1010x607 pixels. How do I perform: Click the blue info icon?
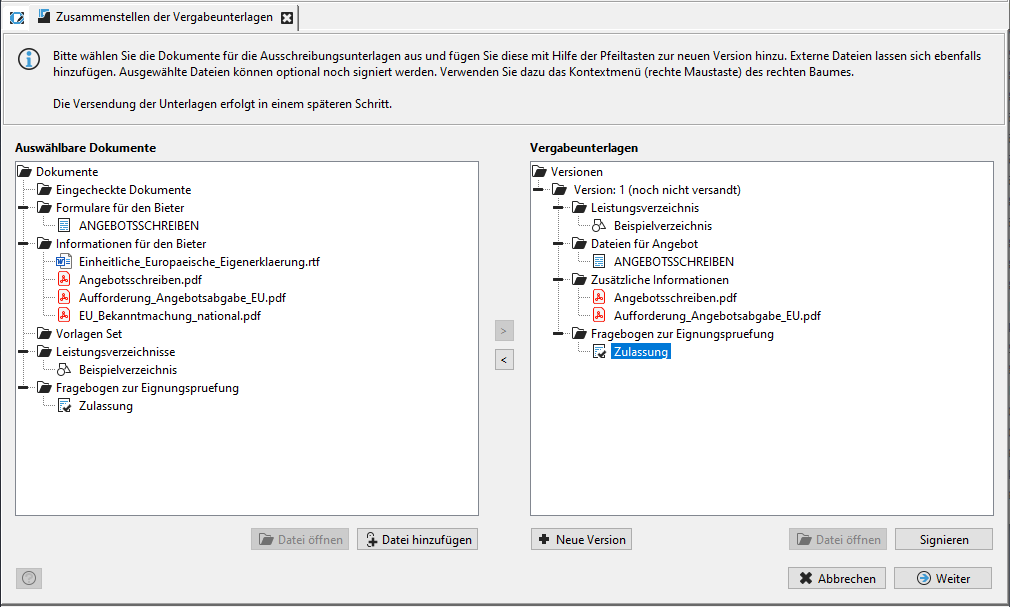(29, 59)
